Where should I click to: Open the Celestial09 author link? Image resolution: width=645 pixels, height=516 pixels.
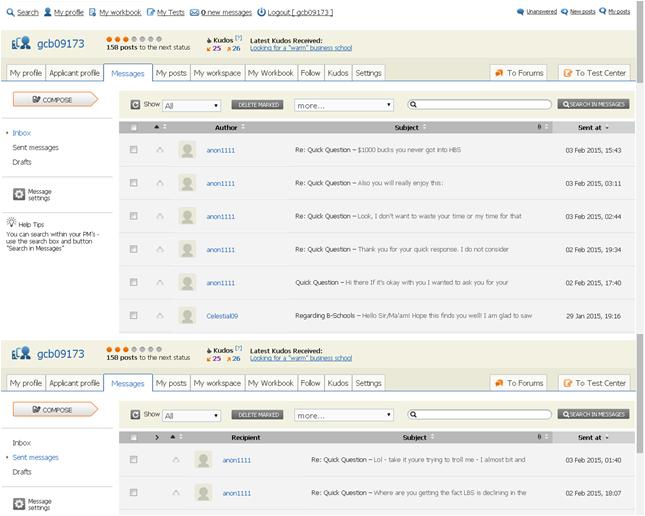coord(222,316)
